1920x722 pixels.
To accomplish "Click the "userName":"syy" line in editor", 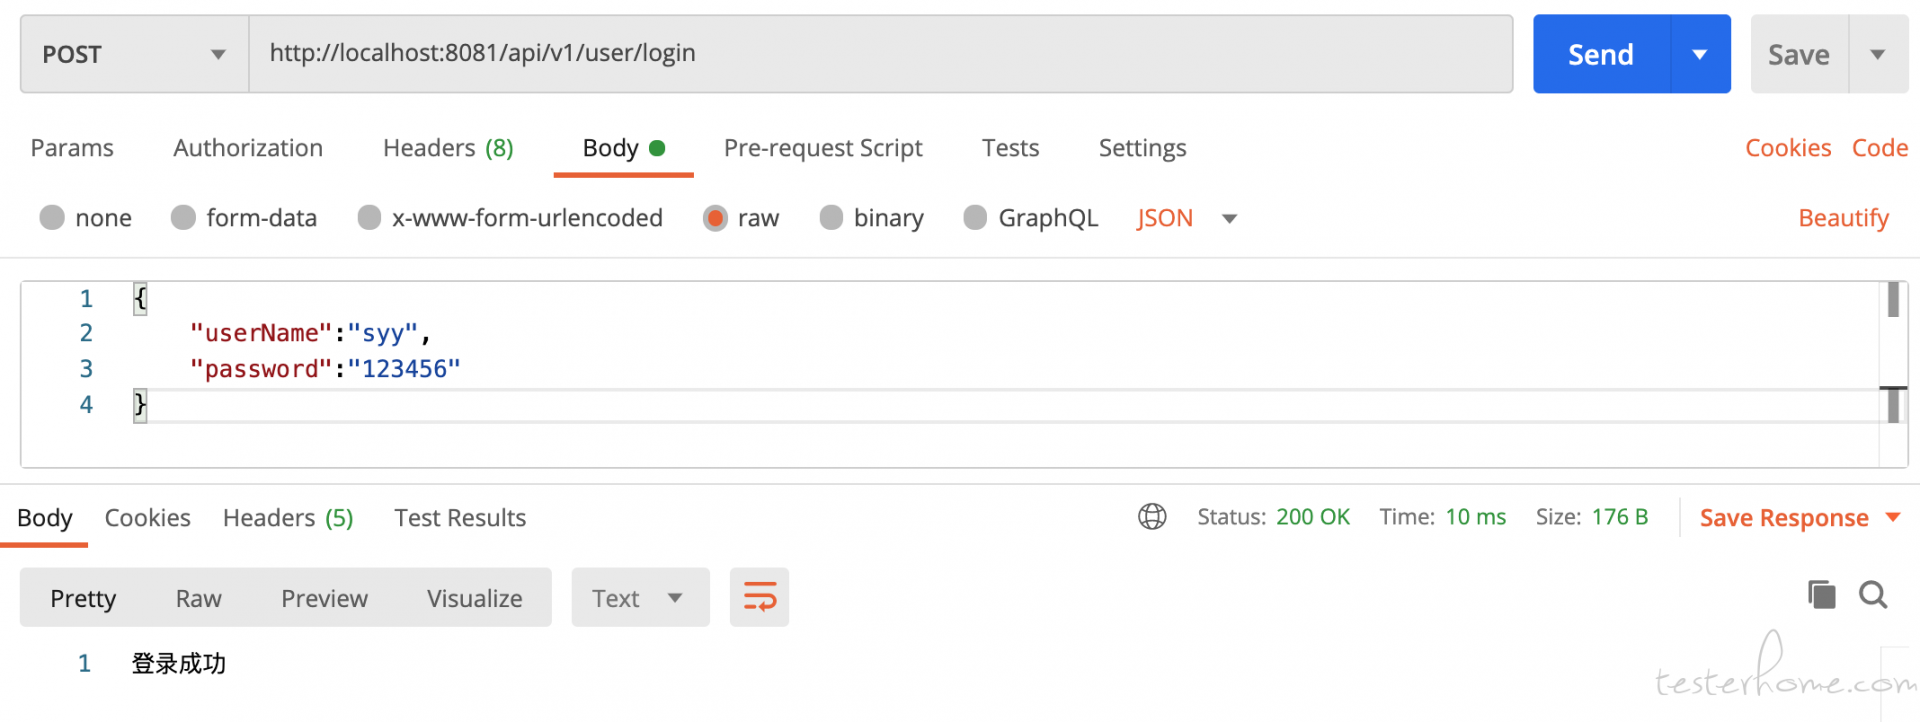I will (310, 333).
